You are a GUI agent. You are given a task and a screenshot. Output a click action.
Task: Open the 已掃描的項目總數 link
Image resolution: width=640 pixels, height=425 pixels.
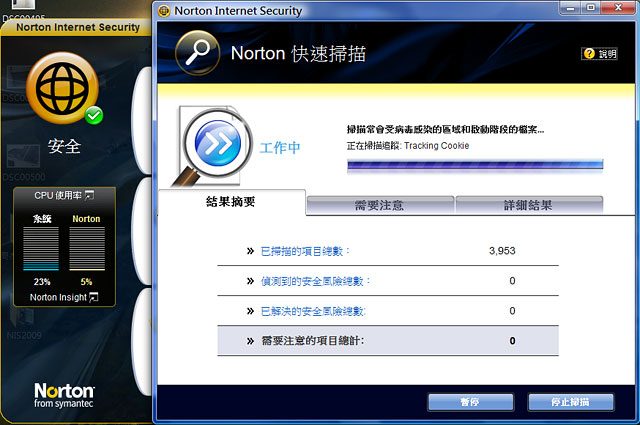point(305,251)
